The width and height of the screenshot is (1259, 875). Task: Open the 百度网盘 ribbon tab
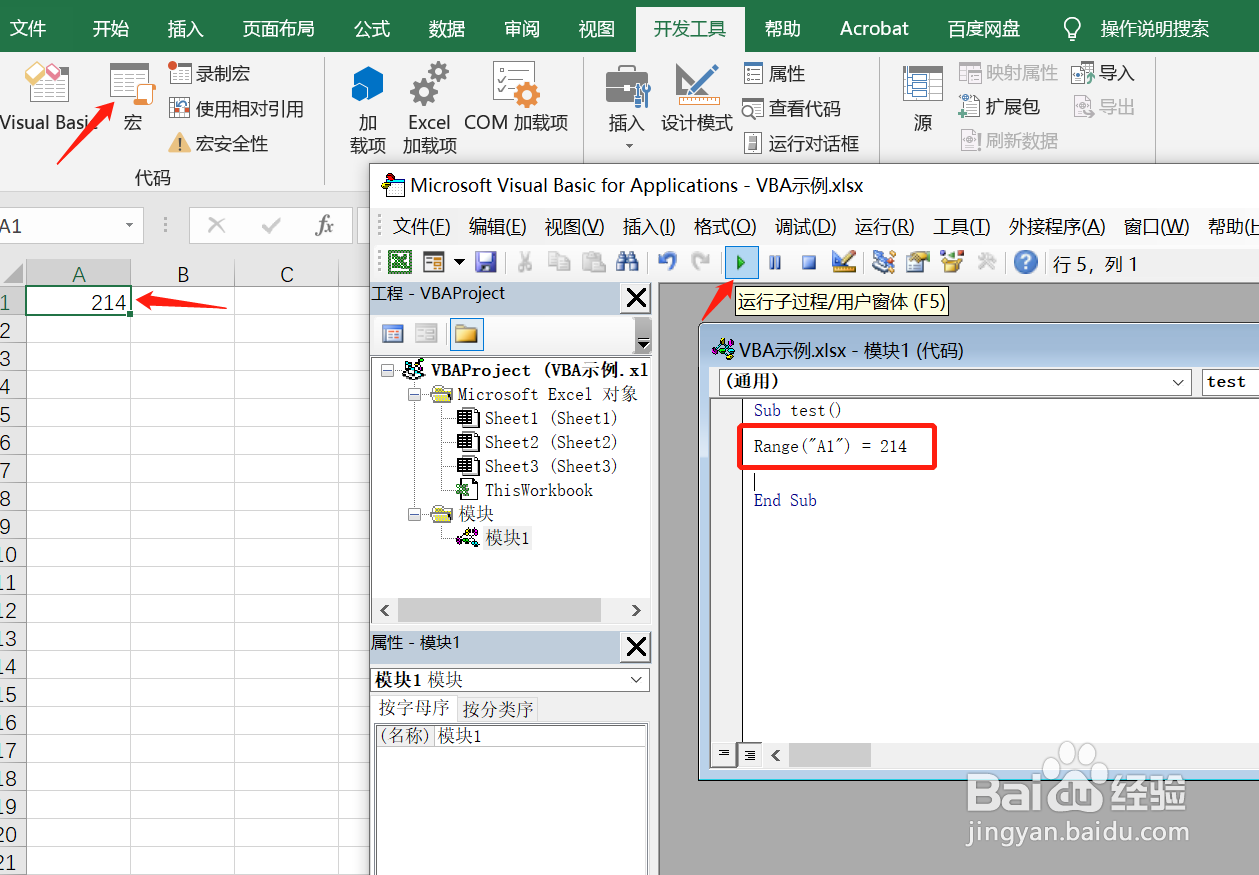[984, 28]
